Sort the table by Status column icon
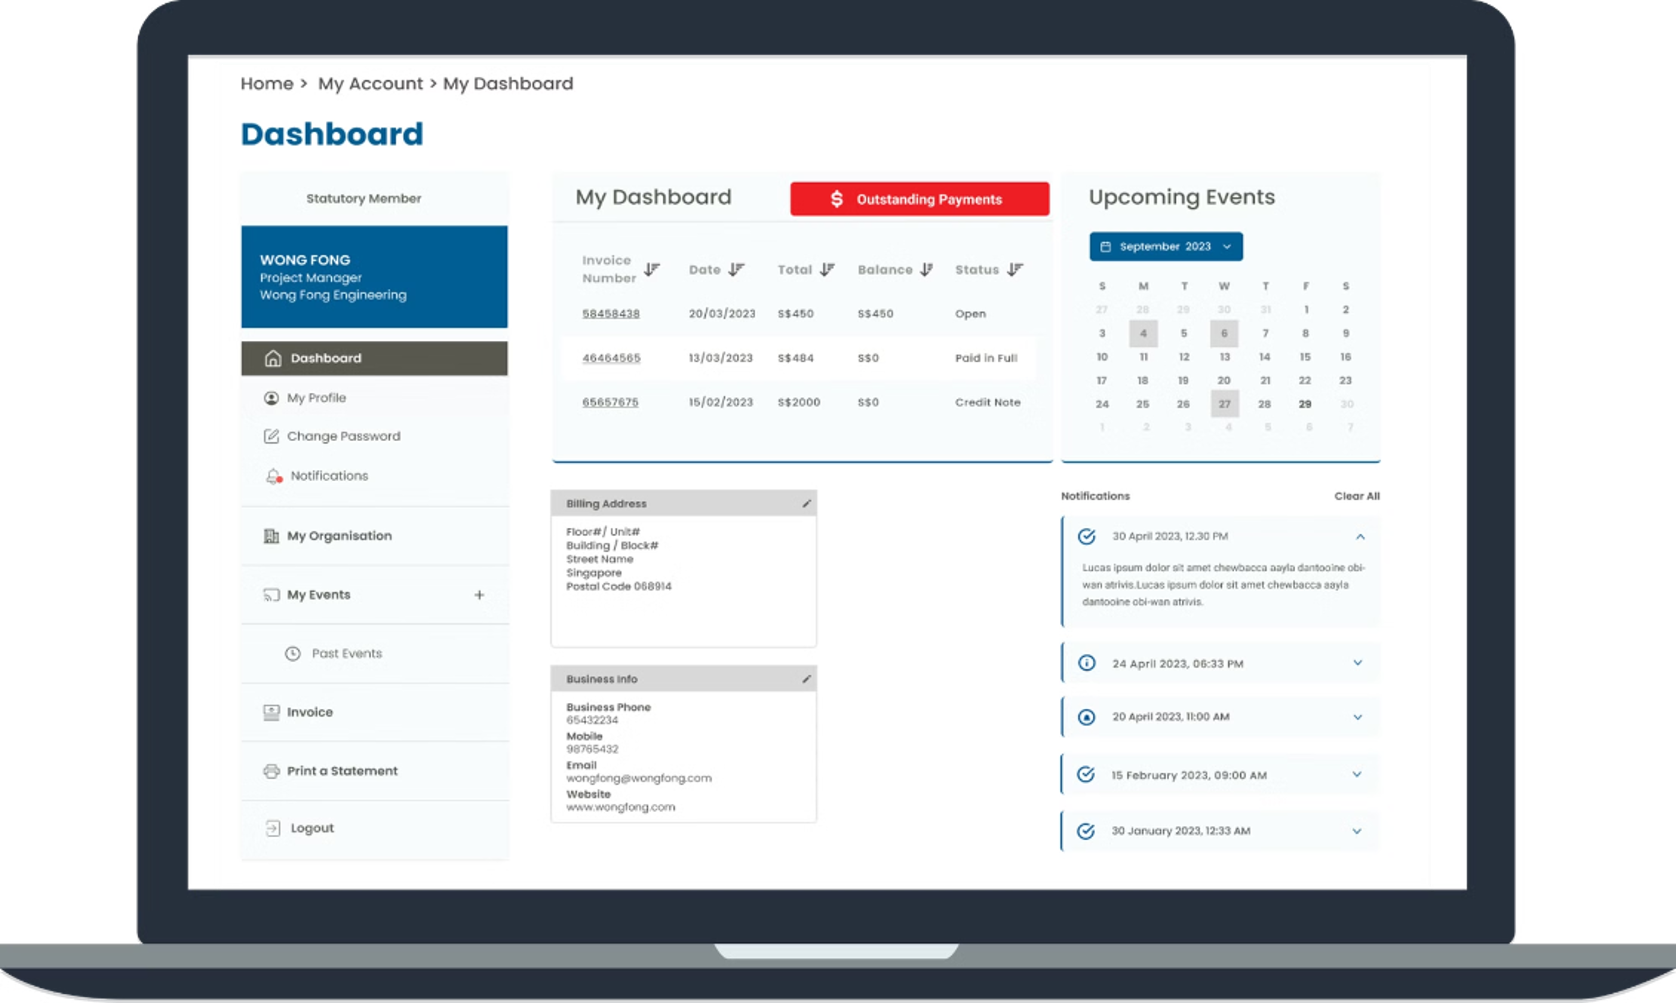 [1015, 270]
